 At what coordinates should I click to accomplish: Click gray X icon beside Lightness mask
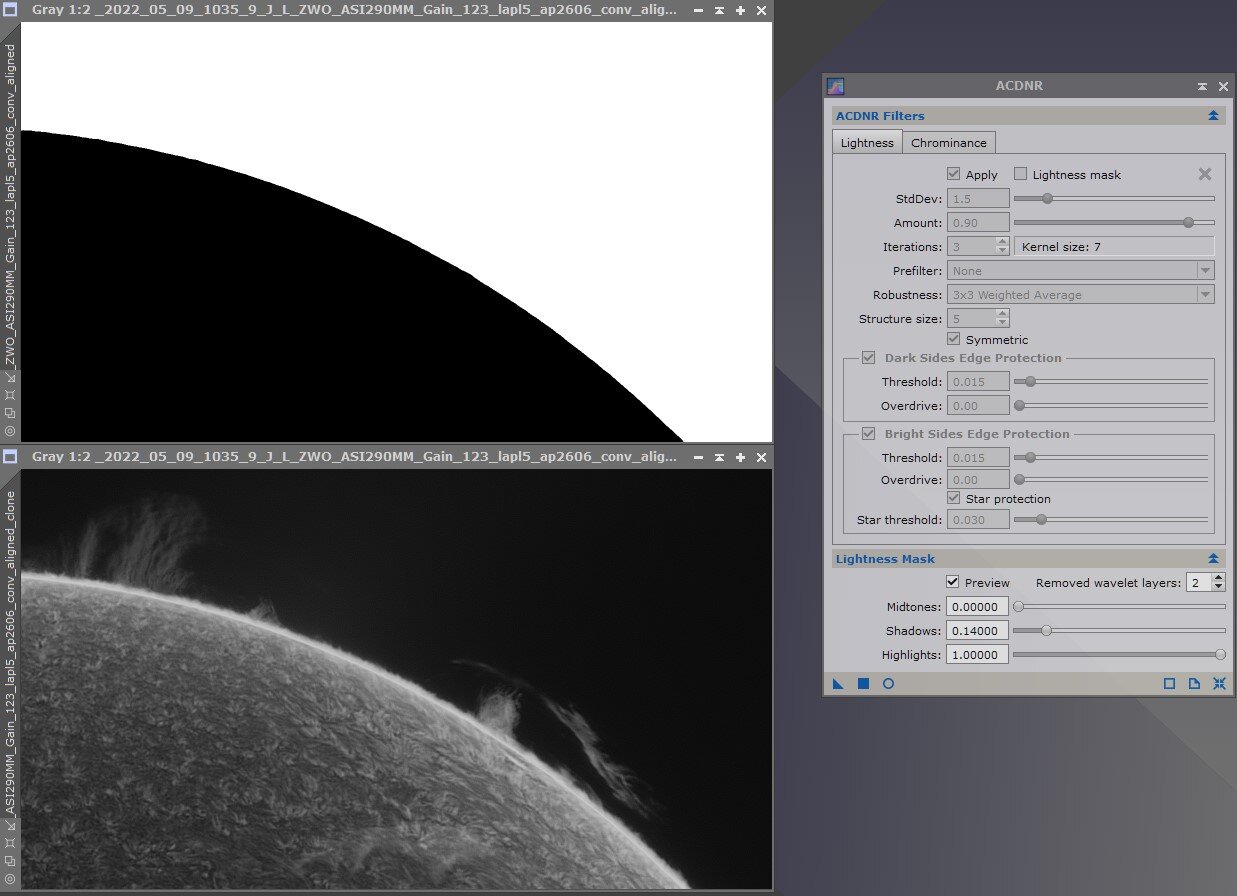click(1205, 174)
